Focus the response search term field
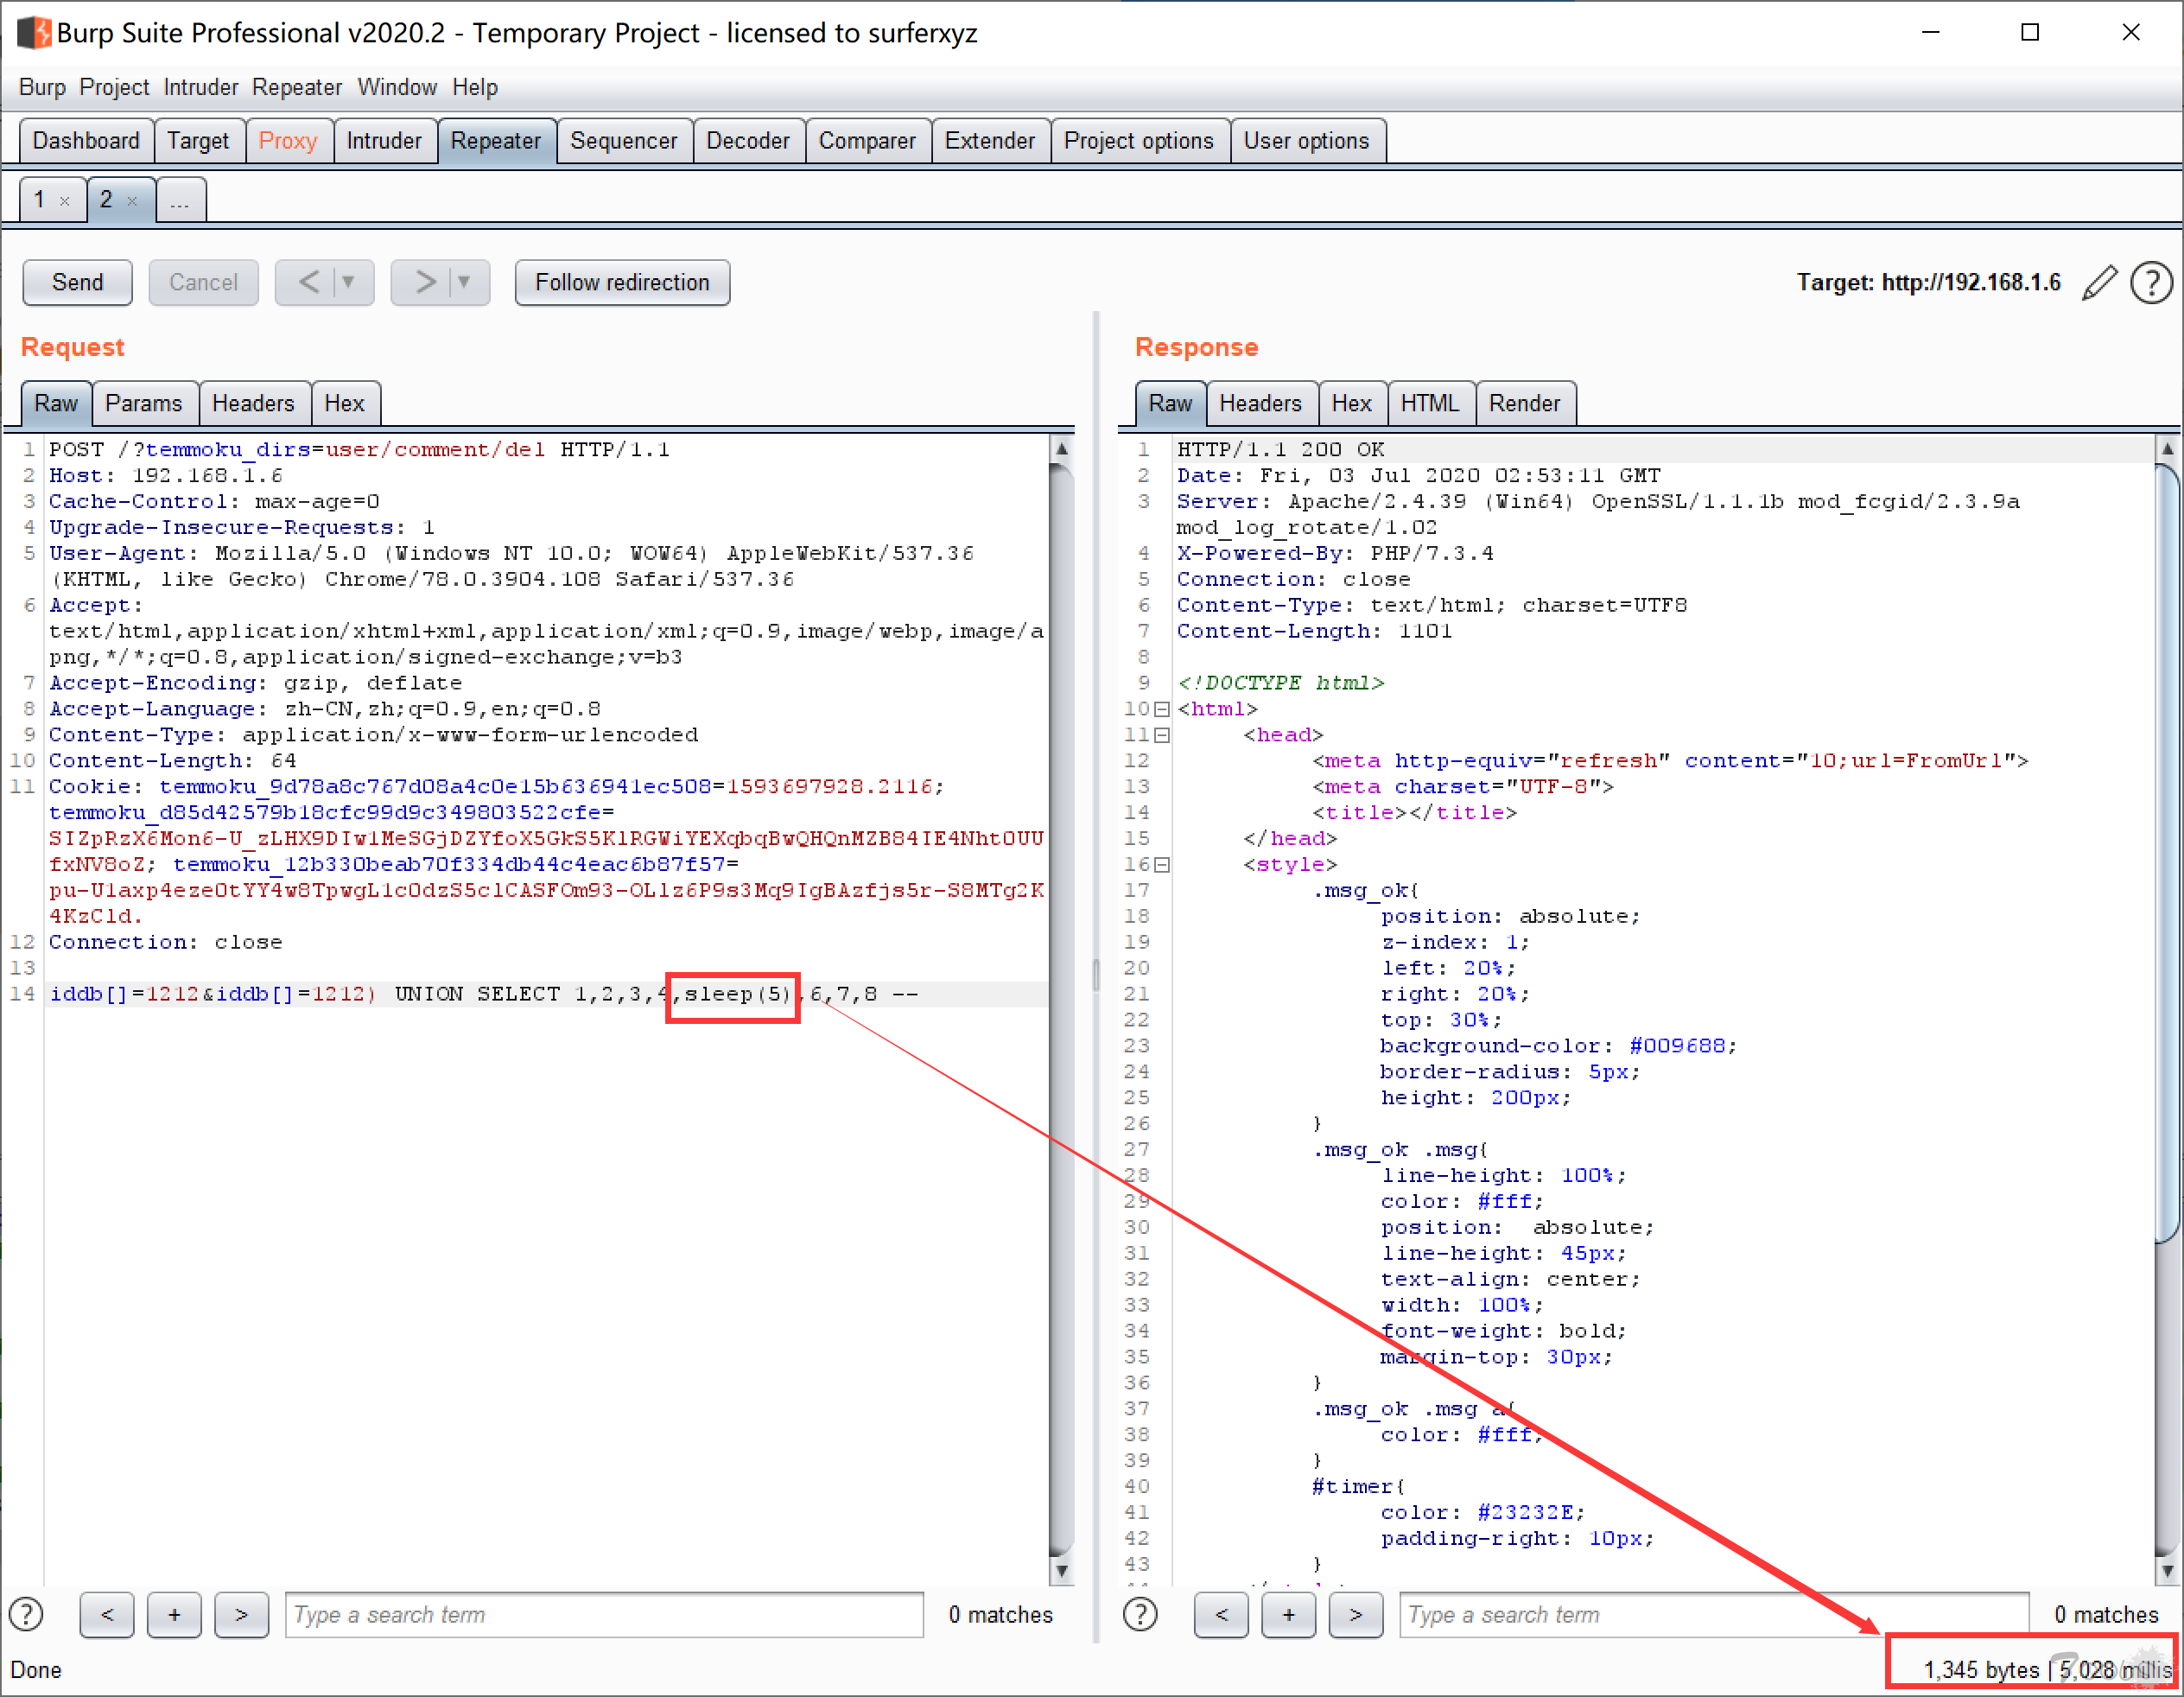Viewport: 2184px width, 1697px height. tap(1714, 1615)
